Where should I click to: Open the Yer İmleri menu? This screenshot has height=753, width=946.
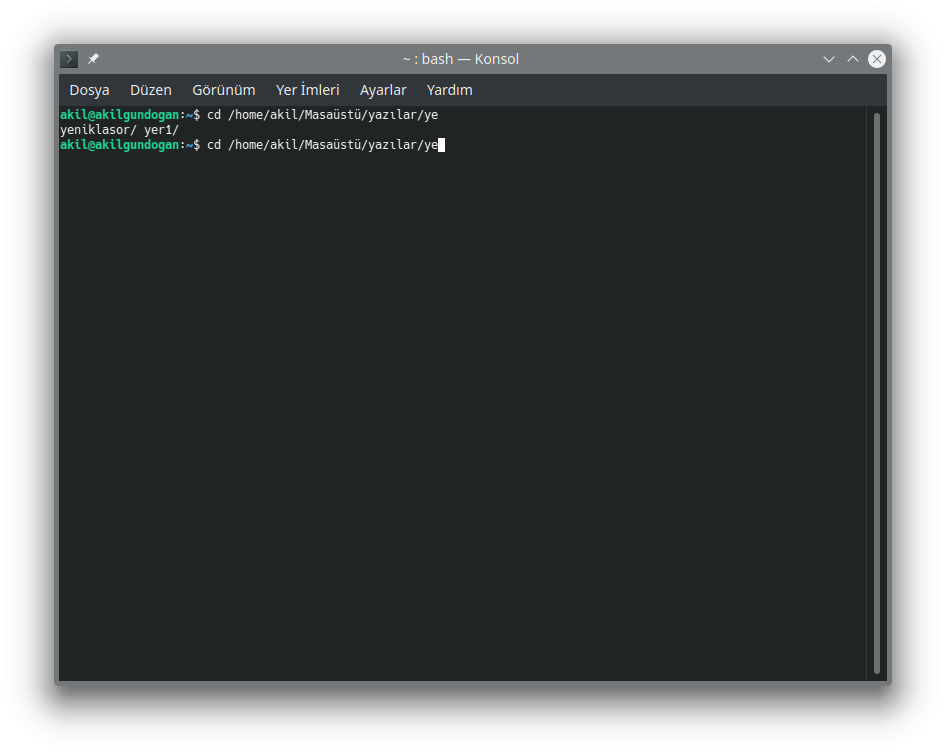308,90
